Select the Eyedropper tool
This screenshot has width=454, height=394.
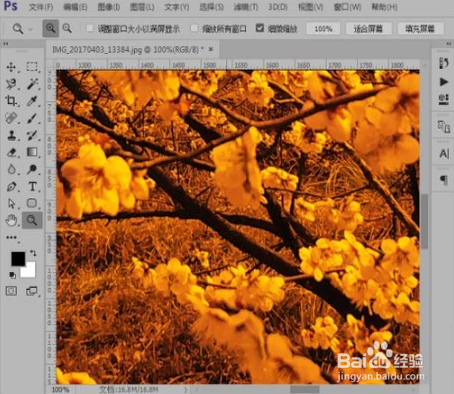[x=32, y=101]
